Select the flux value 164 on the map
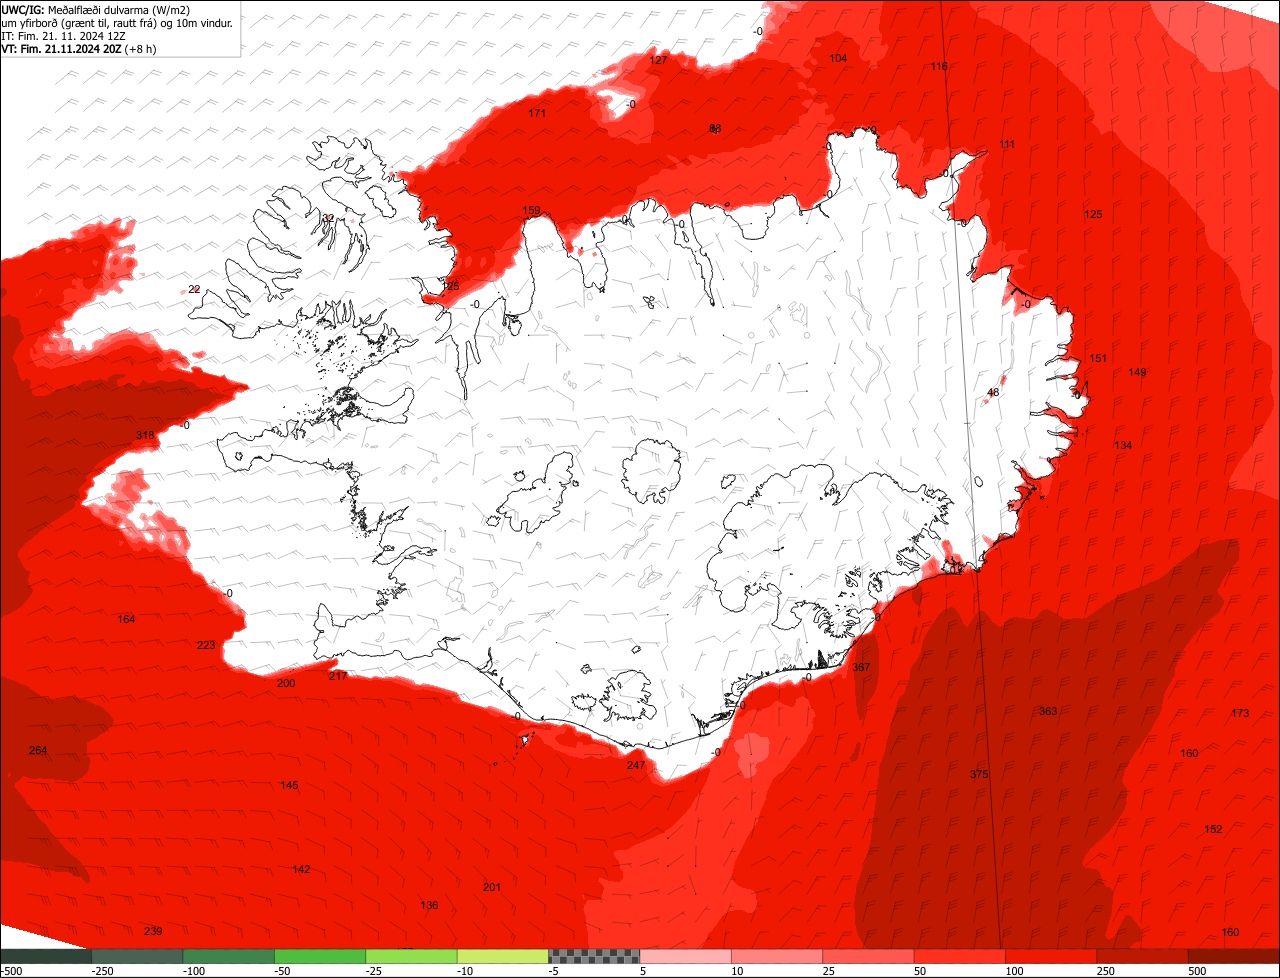1280x978 pixels. (126, 619)
